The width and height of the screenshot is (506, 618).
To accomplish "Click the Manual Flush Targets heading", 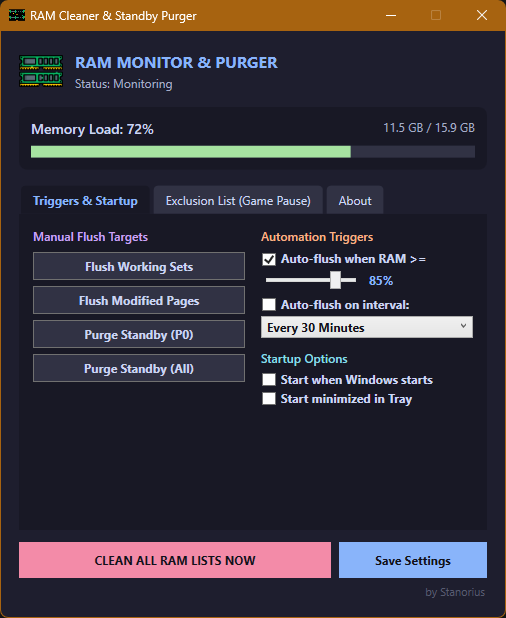I will tap(90, 237).
